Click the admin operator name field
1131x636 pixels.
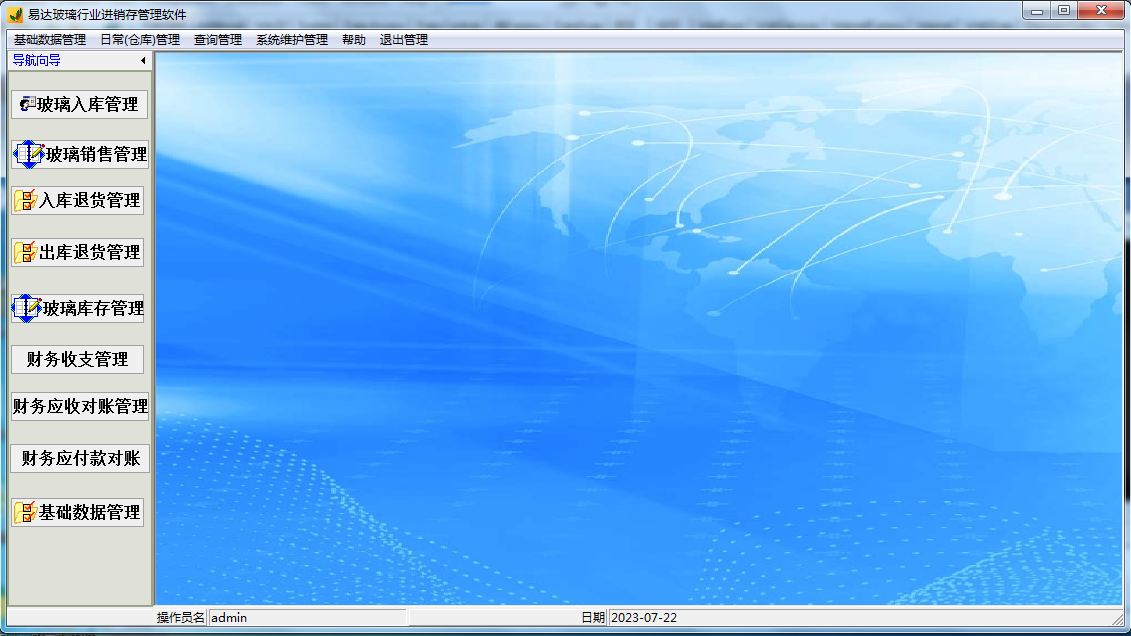coord(300,617)
